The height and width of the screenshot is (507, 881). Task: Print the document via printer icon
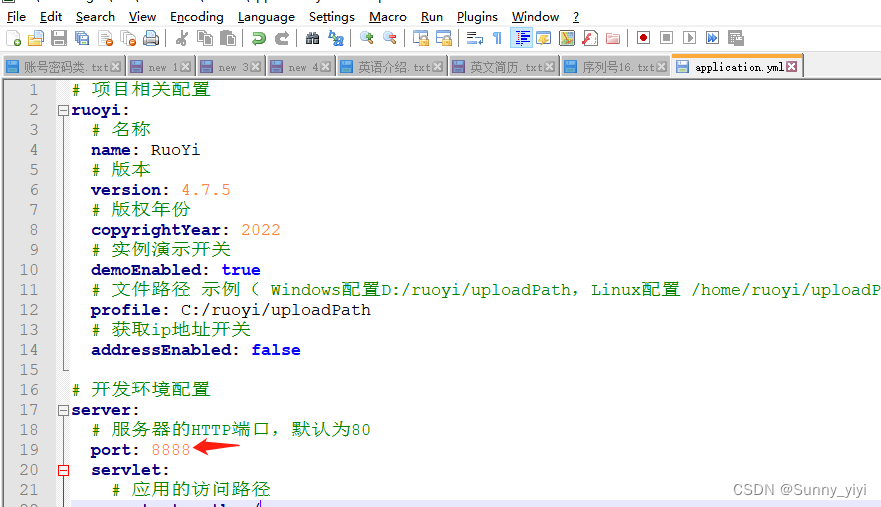(151, 38)
